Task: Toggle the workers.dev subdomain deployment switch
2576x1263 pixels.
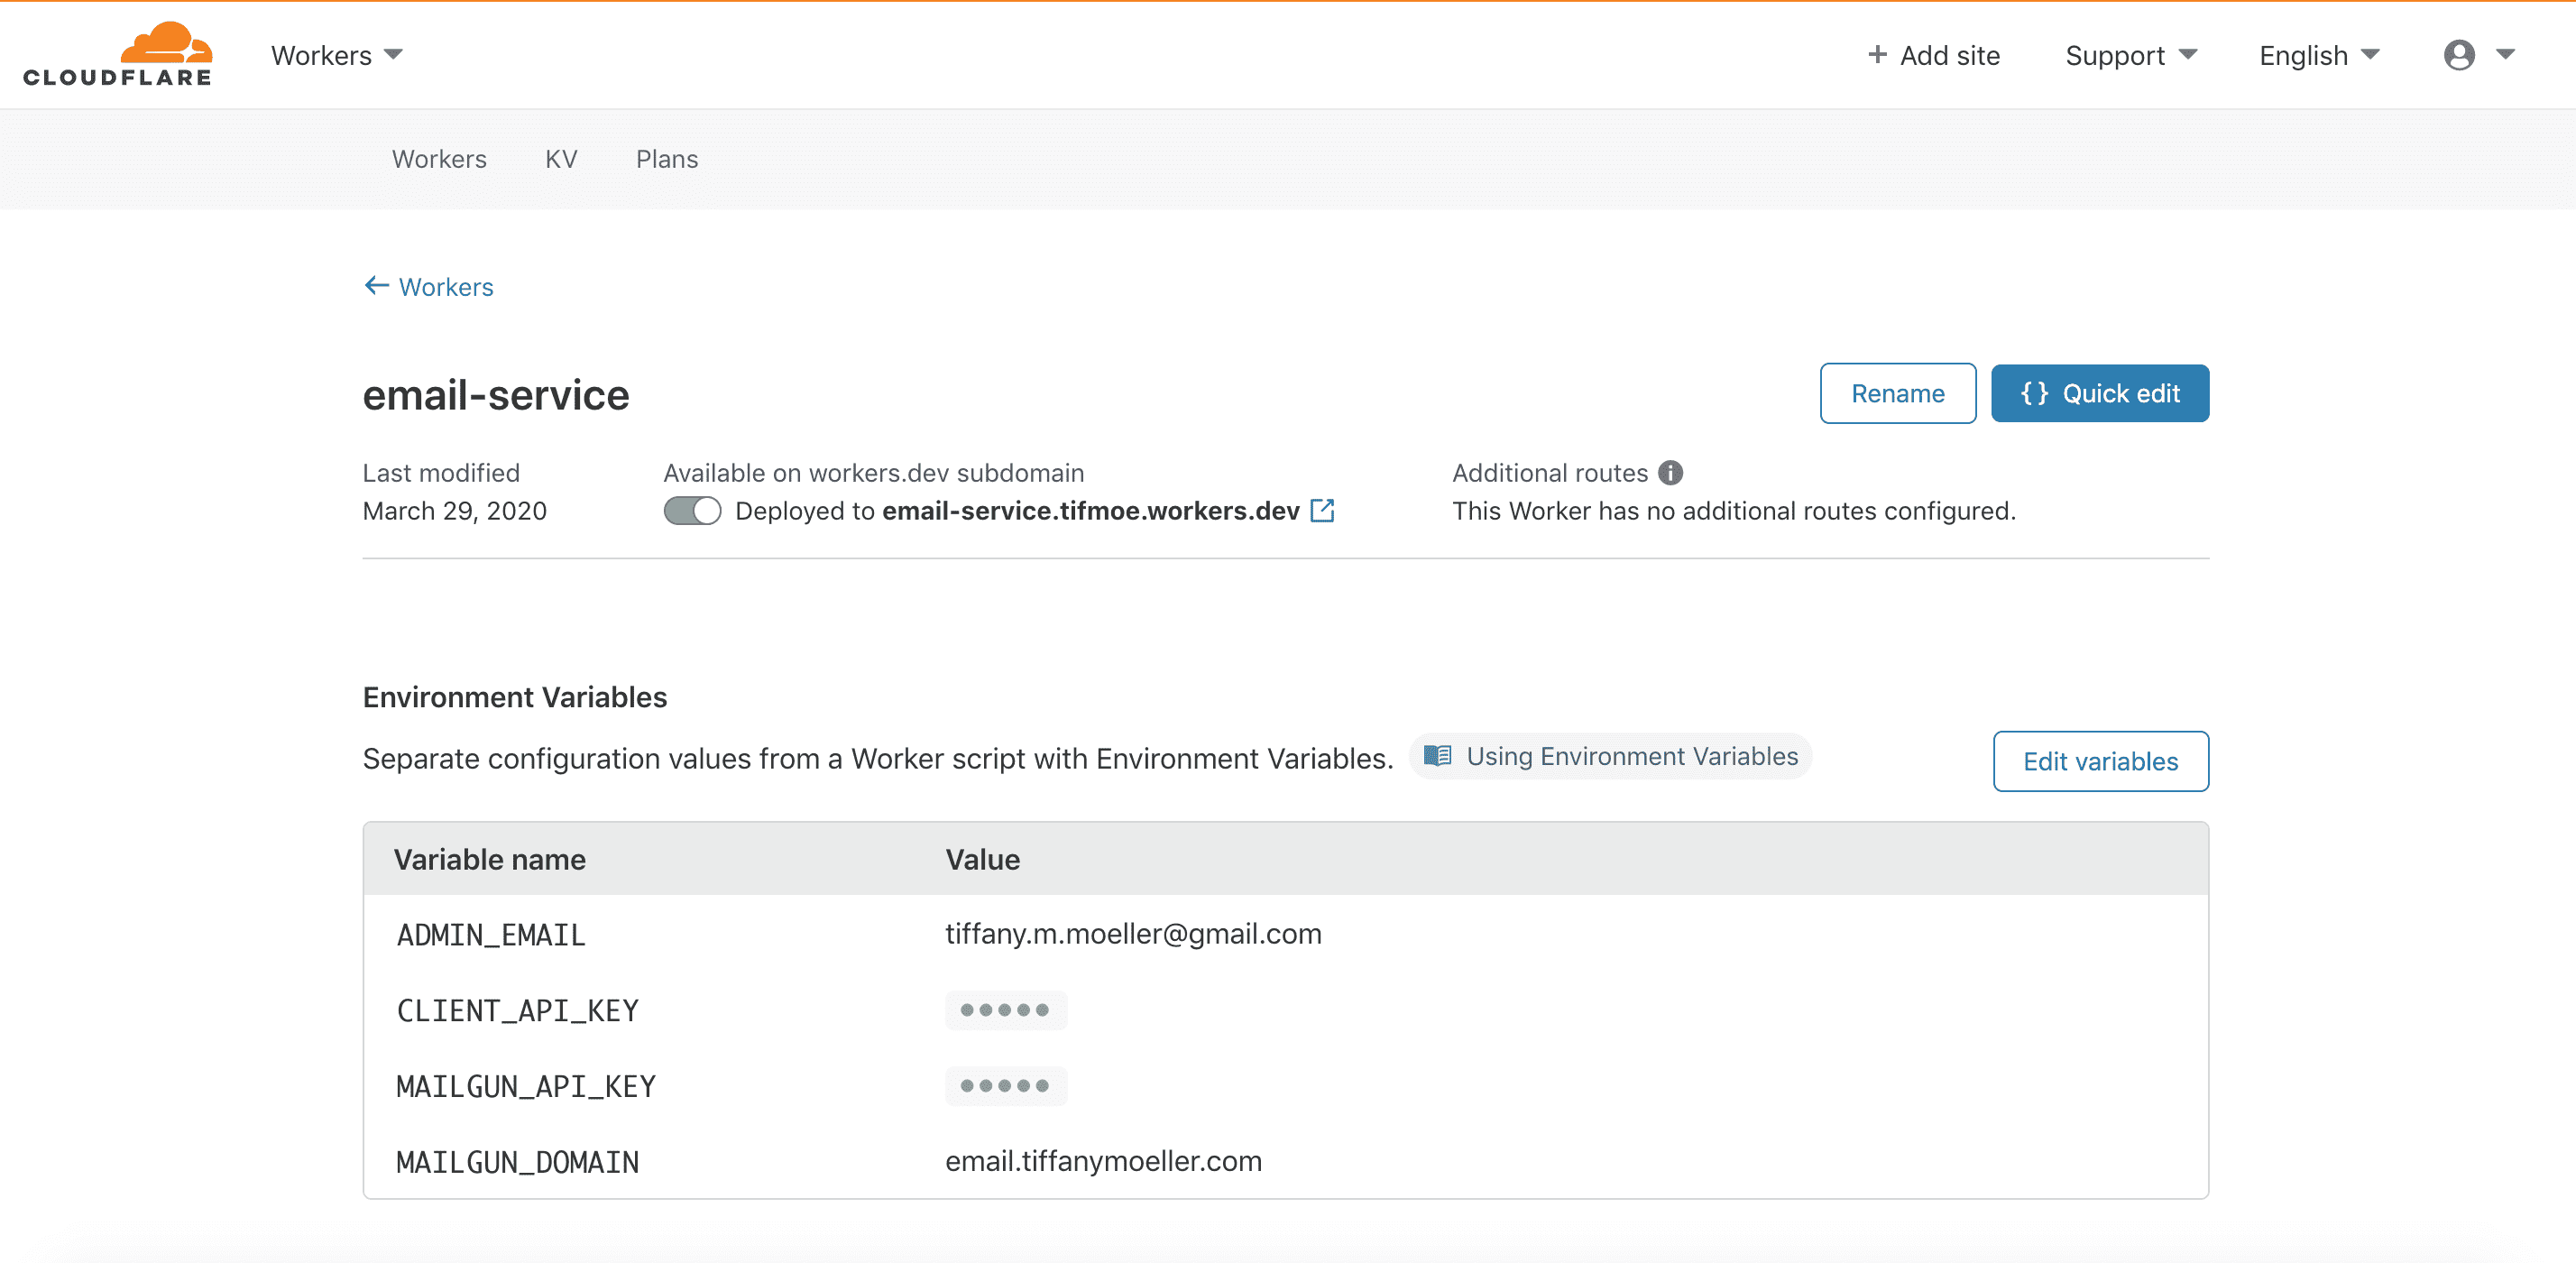Action: click(x=692, y=510)
